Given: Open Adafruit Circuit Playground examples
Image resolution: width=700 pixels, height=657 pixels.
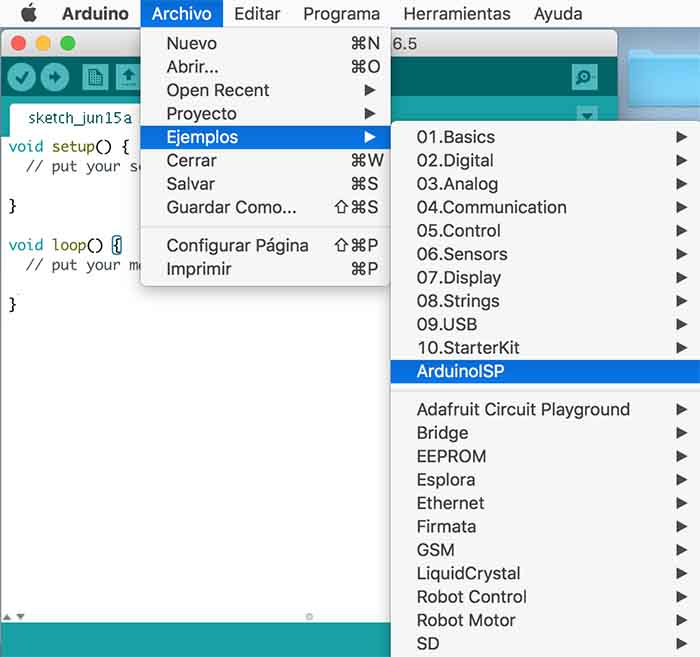Looking at the screenshot, I should coord(545,409).
